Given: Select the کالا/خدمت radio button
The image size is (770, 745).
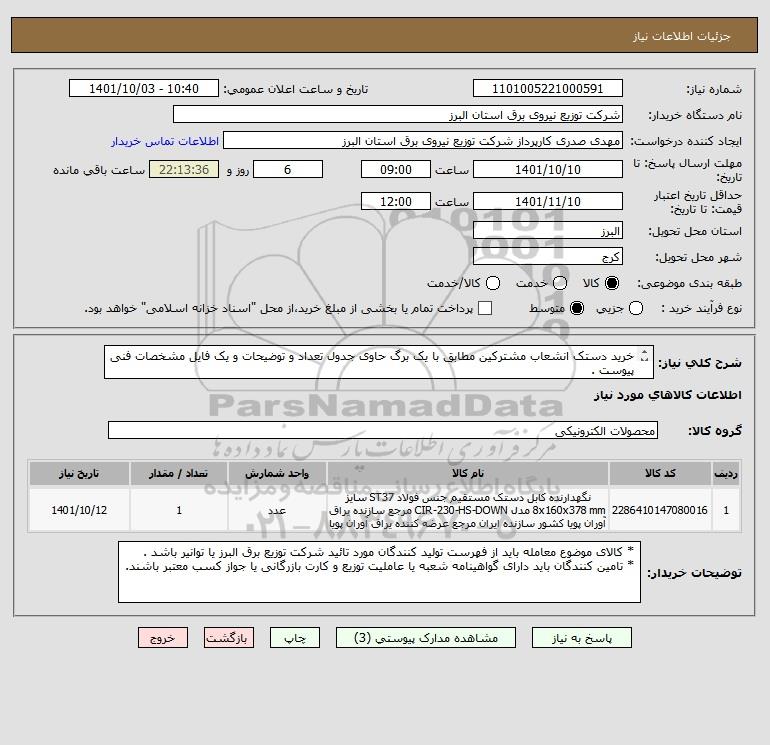Looking at the screenshot, I should [493, 283].
